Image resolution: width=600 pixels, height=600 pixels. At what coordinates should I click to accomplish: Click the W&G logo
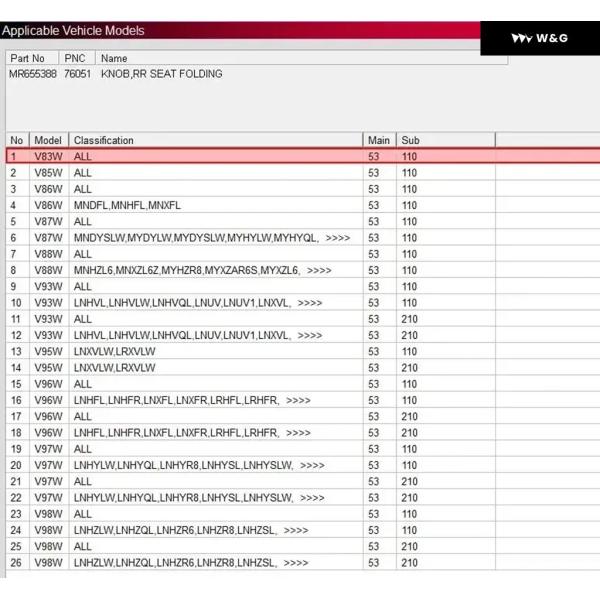pyautogui.click(x=540, y=38)
